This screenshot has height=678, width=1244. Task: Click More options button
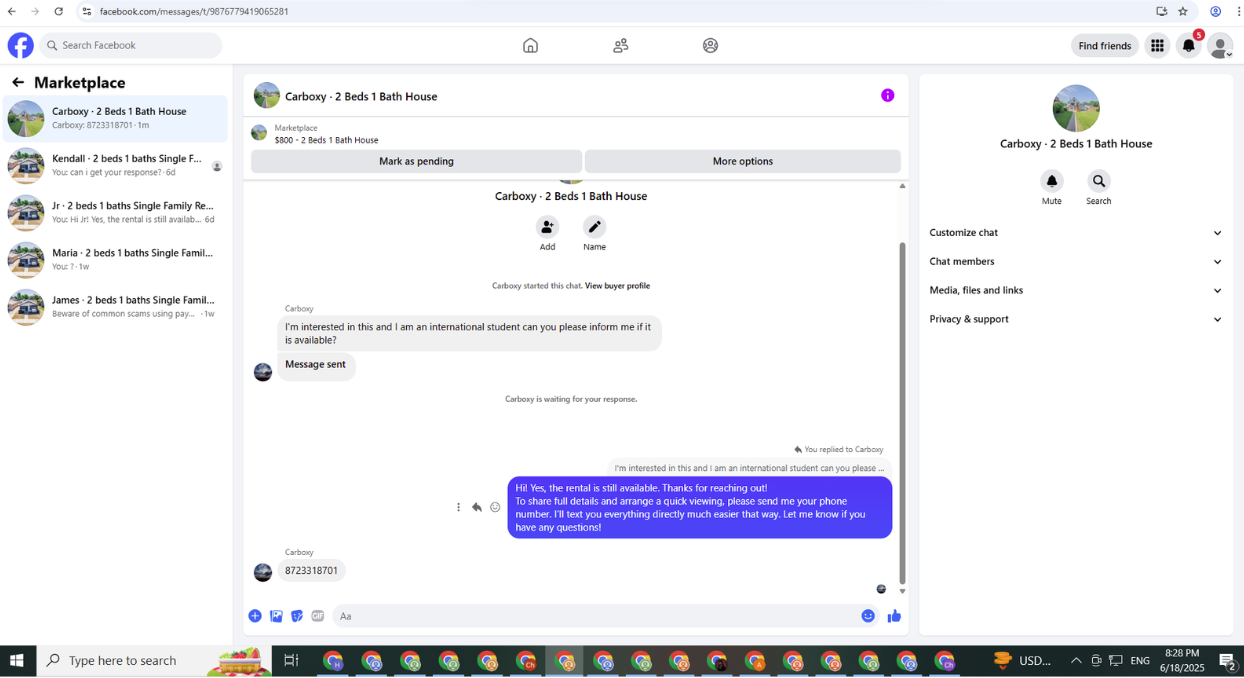click(x=743, y=161)
